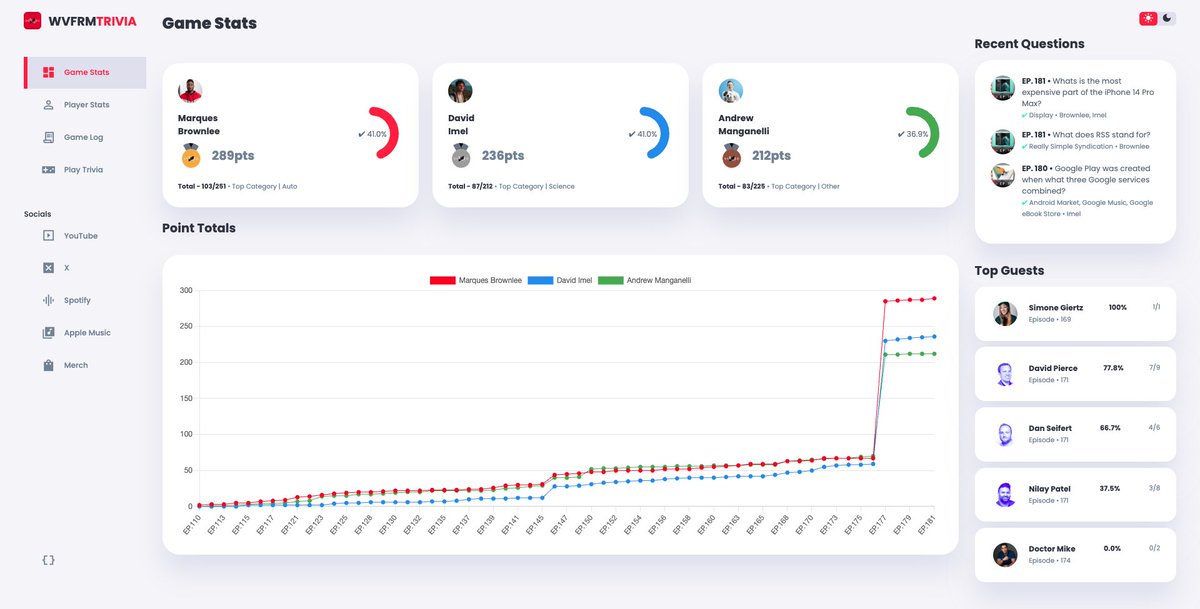This screenshot has height=609, width=1200.
Task: Switch to dark mode moon toggle
Action: coord(1168,19)
